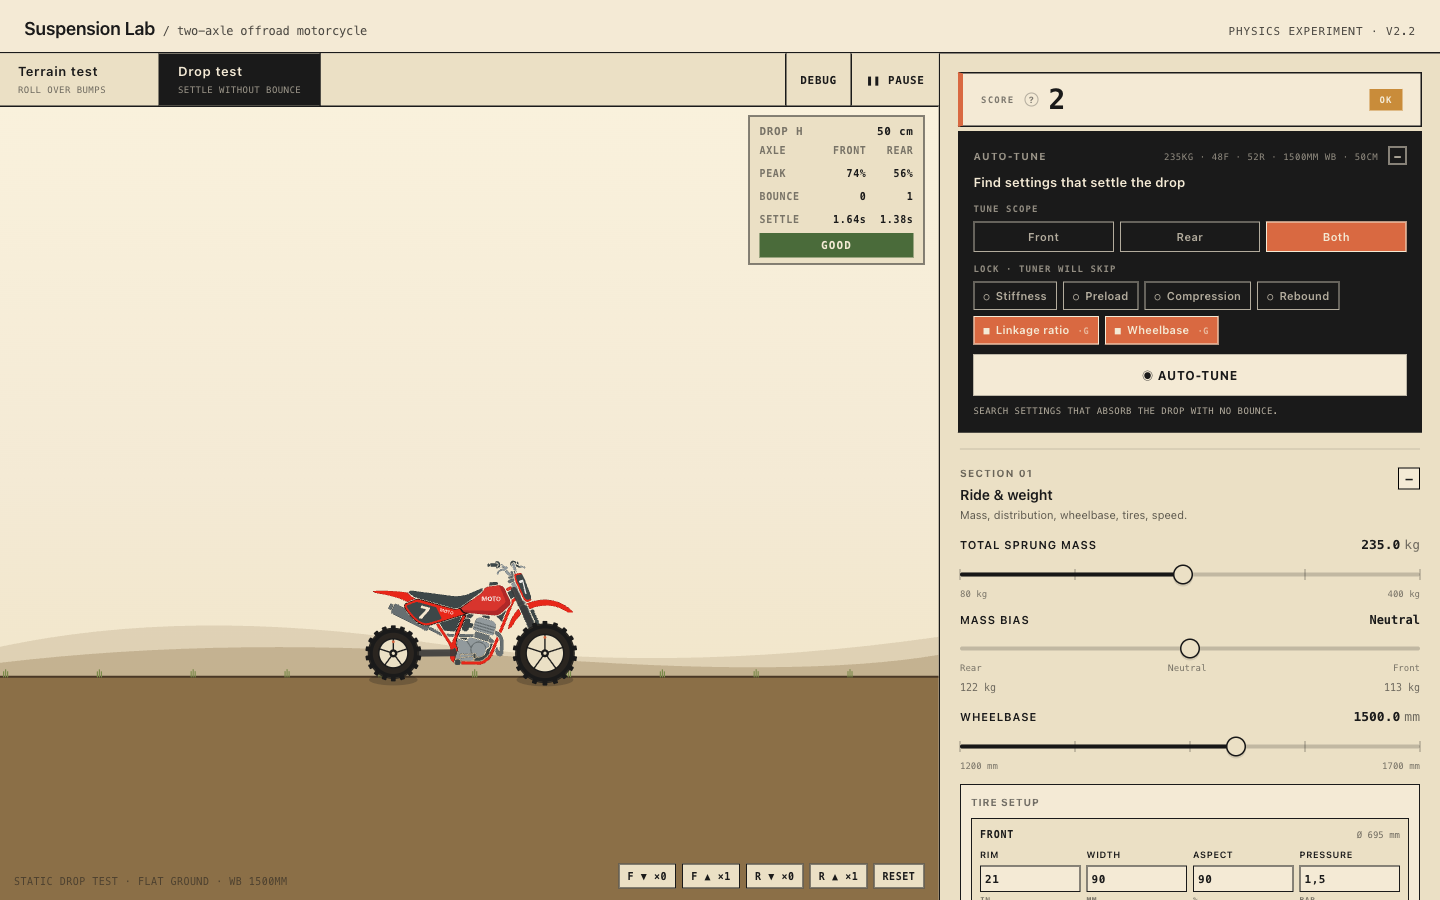Adjust the Mass bias slider handle
This screenshot has height=900, width=1440.
coord(1190,648)
